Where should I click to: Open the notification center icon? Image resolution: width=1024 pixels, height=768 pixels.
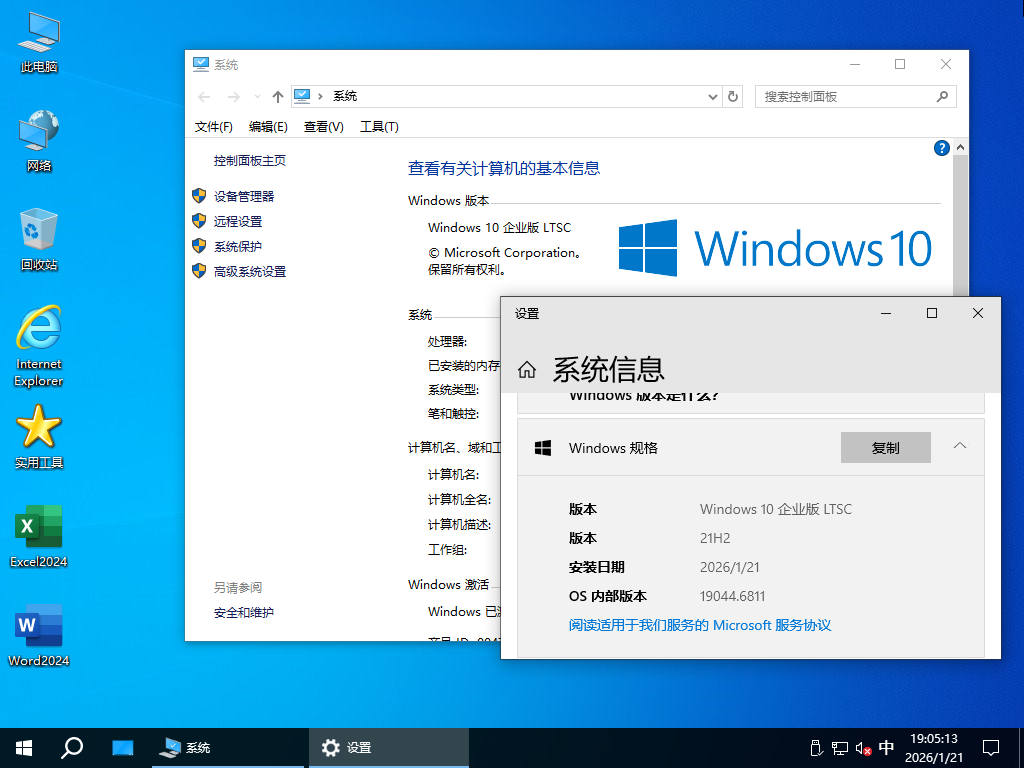[989, 747]
